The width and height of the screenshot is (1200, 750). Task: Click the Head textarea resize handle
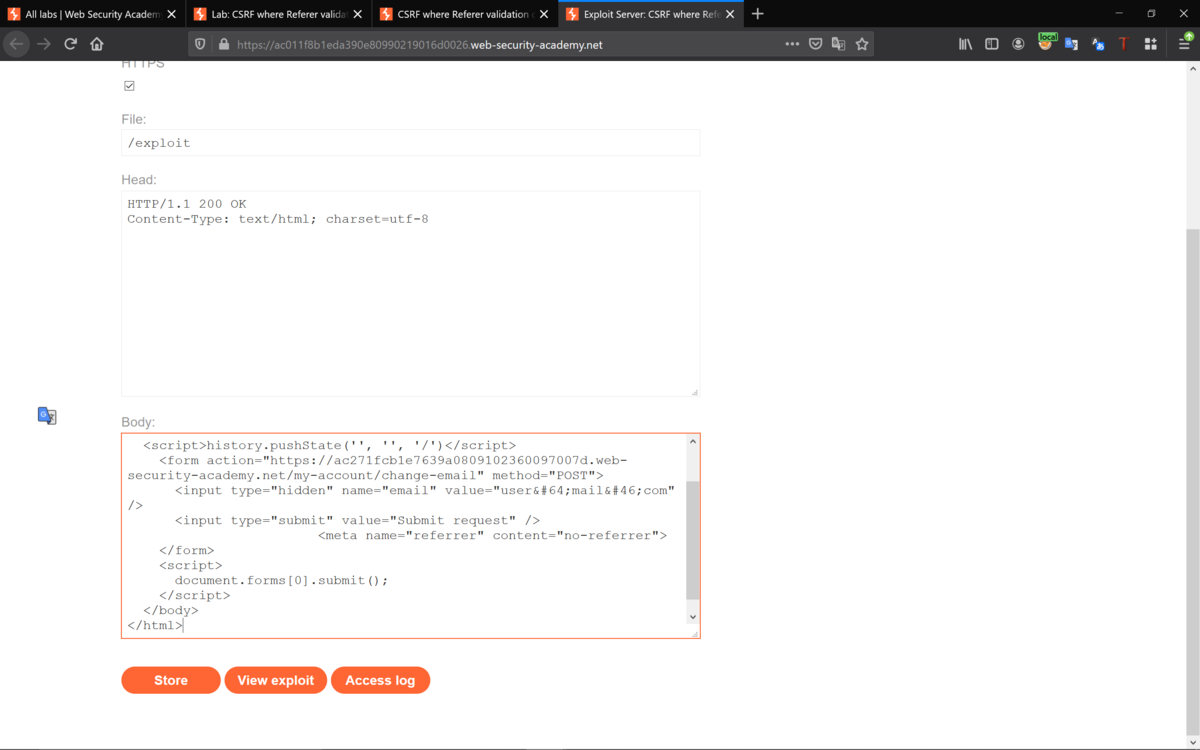pyautogui.click(x=695, y=392)
